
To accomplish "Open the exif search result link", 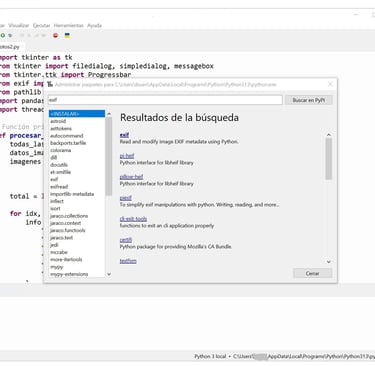I will pos(124,135).
